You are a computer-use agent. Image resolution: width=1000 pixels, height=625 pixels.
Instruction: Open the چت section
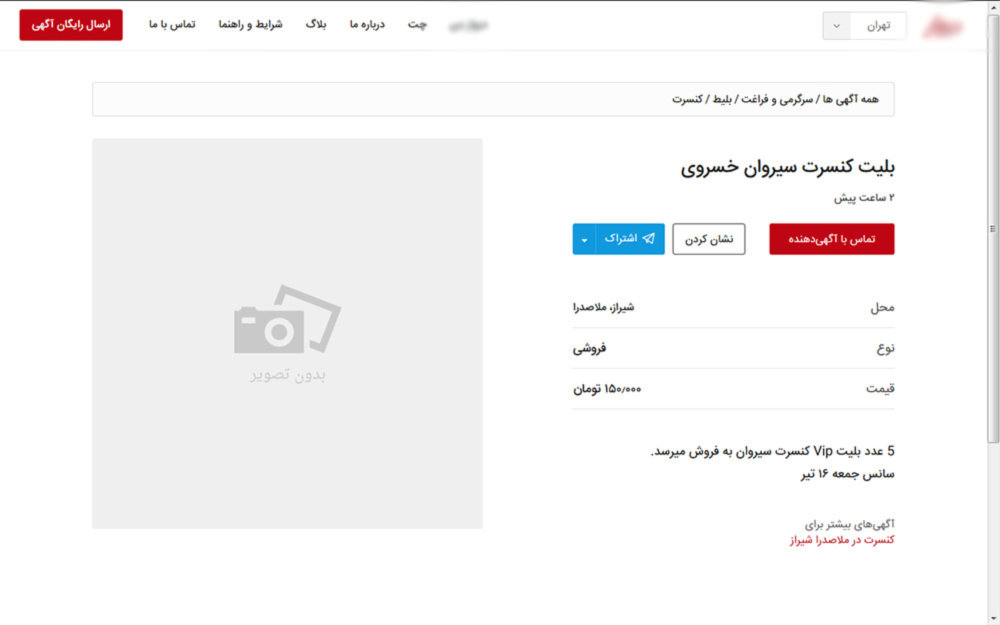point(418,24)
